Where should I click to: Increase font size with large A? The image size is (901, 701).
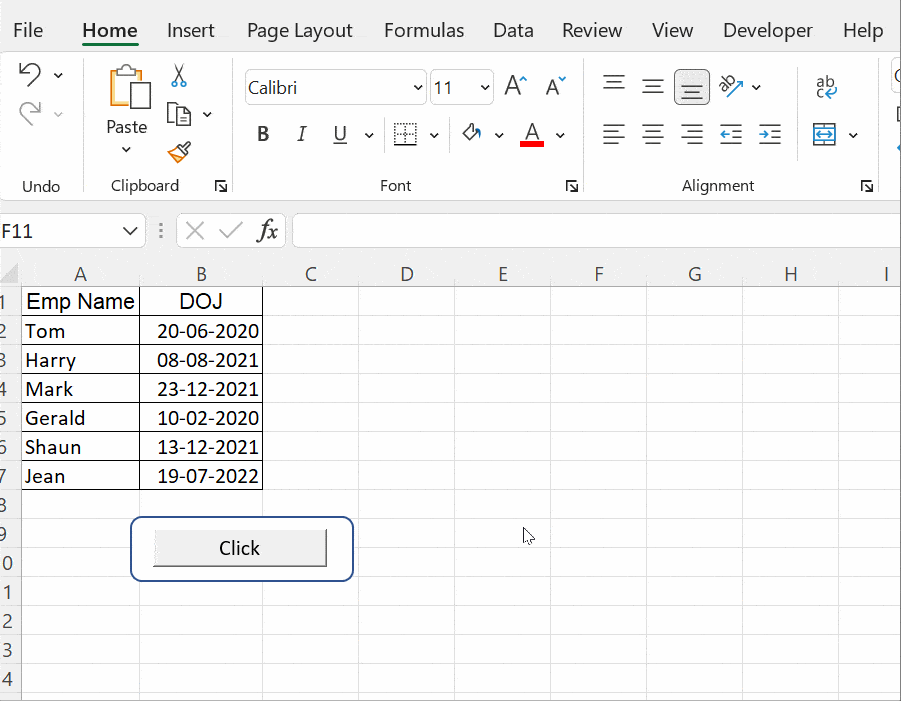515,86
